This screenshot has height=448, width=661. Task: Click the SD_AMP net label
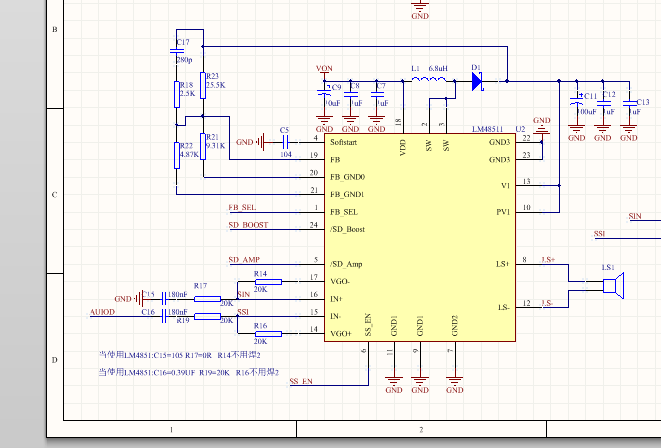tap(244, 260)
